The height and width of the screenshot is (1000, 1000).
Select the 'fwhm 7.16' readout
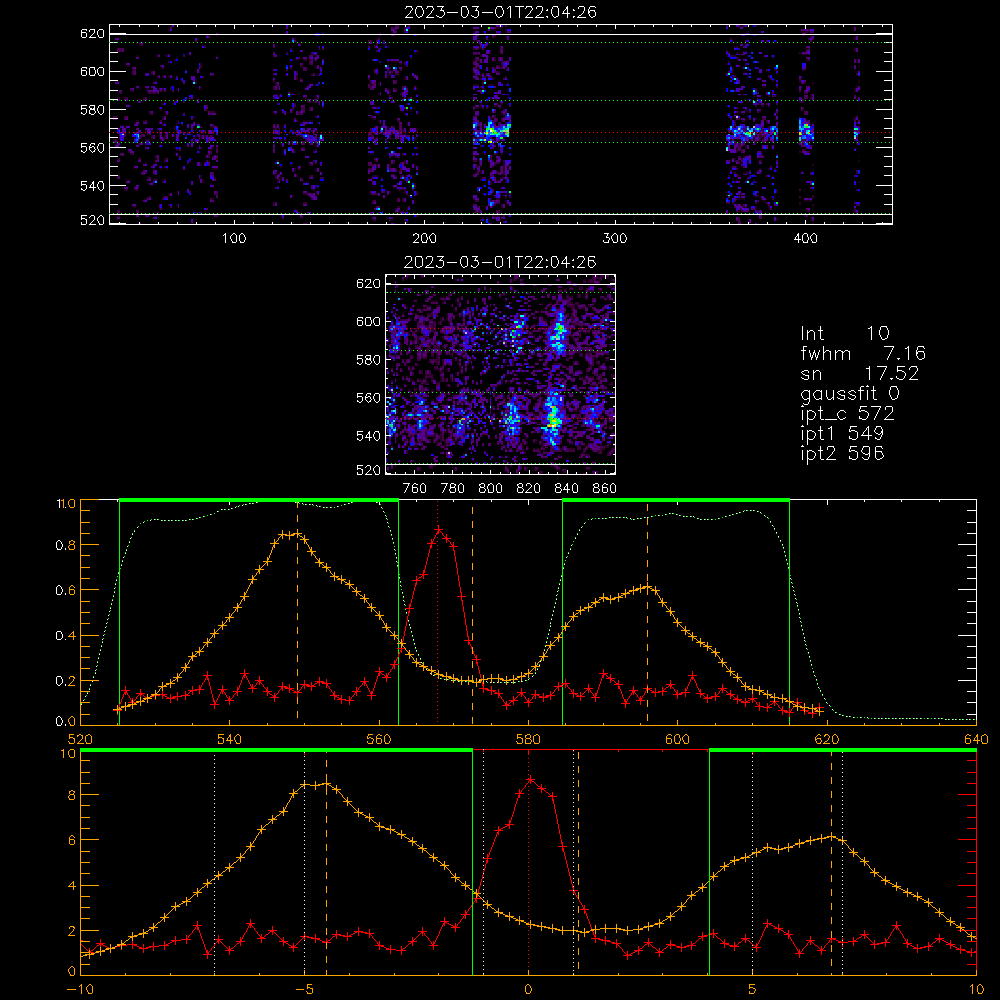point(863,353)
